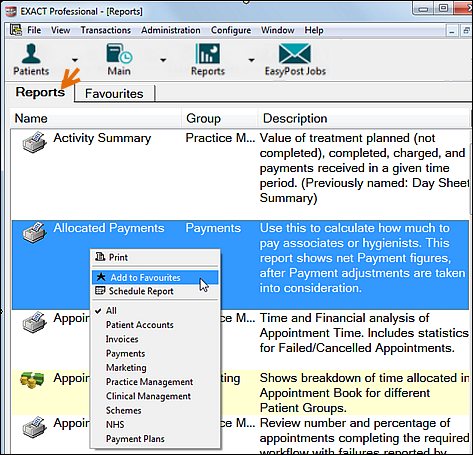Click the vertical scrollbar of the reports list
This screenshot has height=455, width=473.
point(471,180)
